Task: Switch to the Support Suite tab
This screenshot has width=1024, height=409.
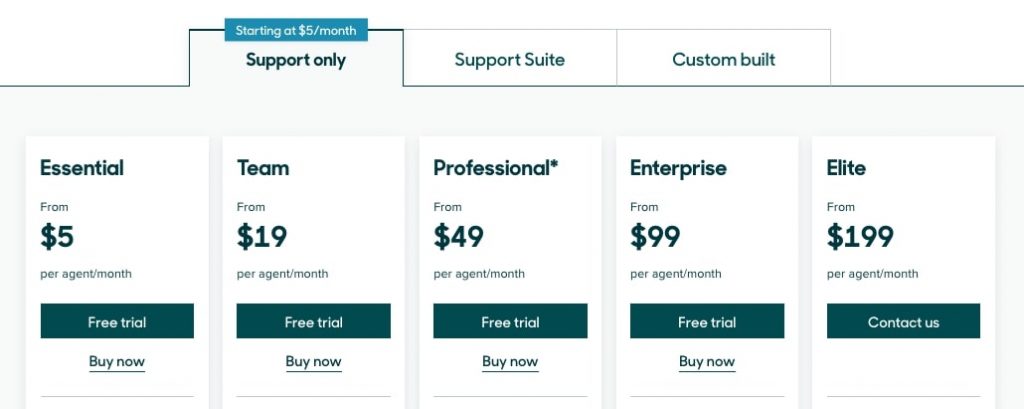Action: tap(509, 59)
